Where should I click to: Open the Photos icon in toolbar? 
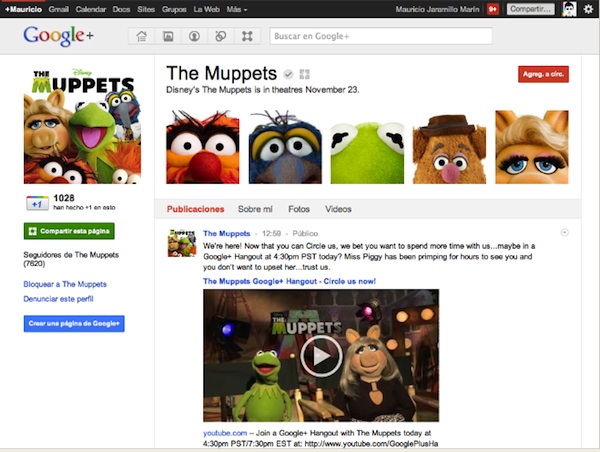pyautogui.click(x=168, y=36)
